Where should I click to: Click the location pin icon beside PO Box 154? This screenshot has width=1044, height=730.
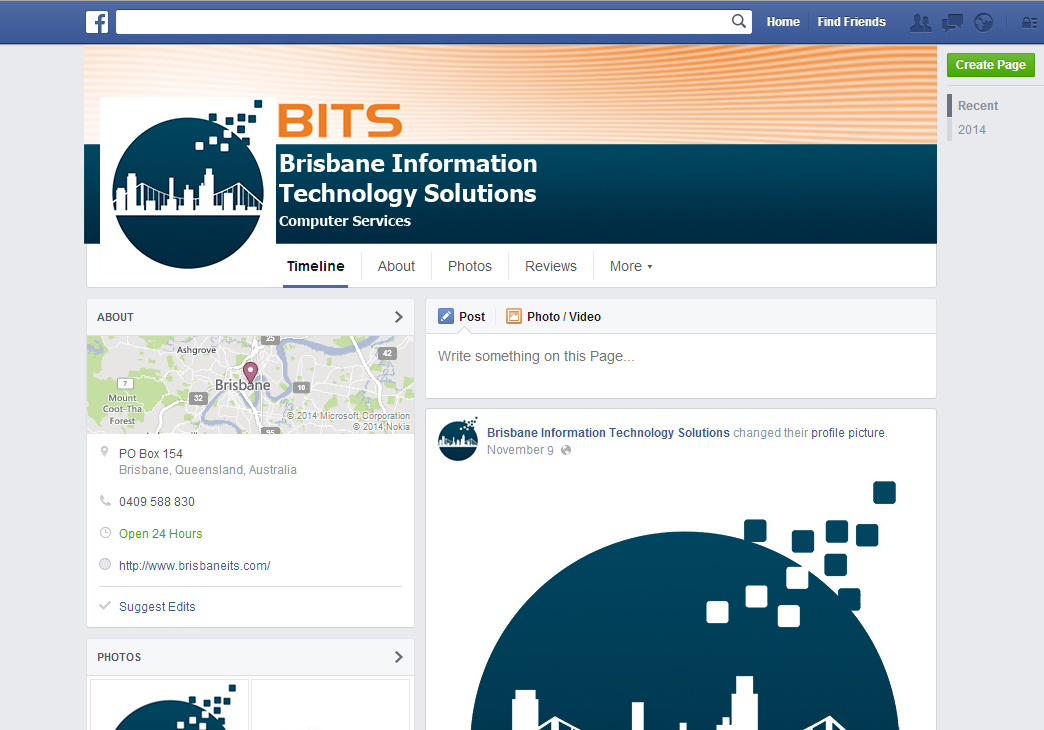click(105, 452)
